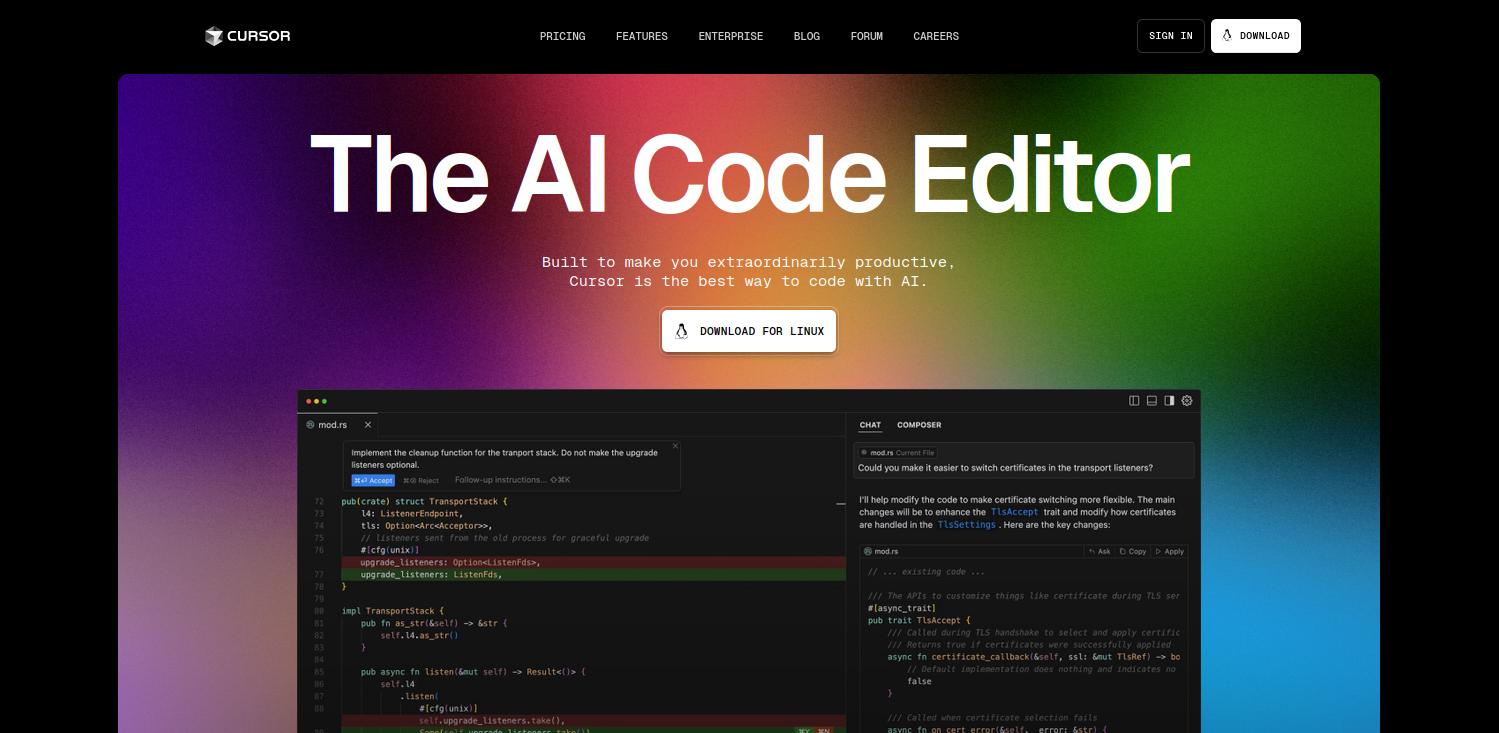Viewport: 1499px width, 733px height.
Task: Click the yellow window dot in editor
Action: (316, 401)
